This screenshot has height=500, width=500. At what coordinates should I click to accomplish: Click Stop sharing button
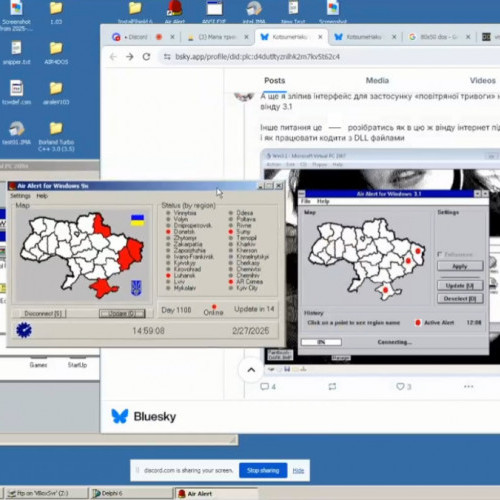(x=263, y=470)
